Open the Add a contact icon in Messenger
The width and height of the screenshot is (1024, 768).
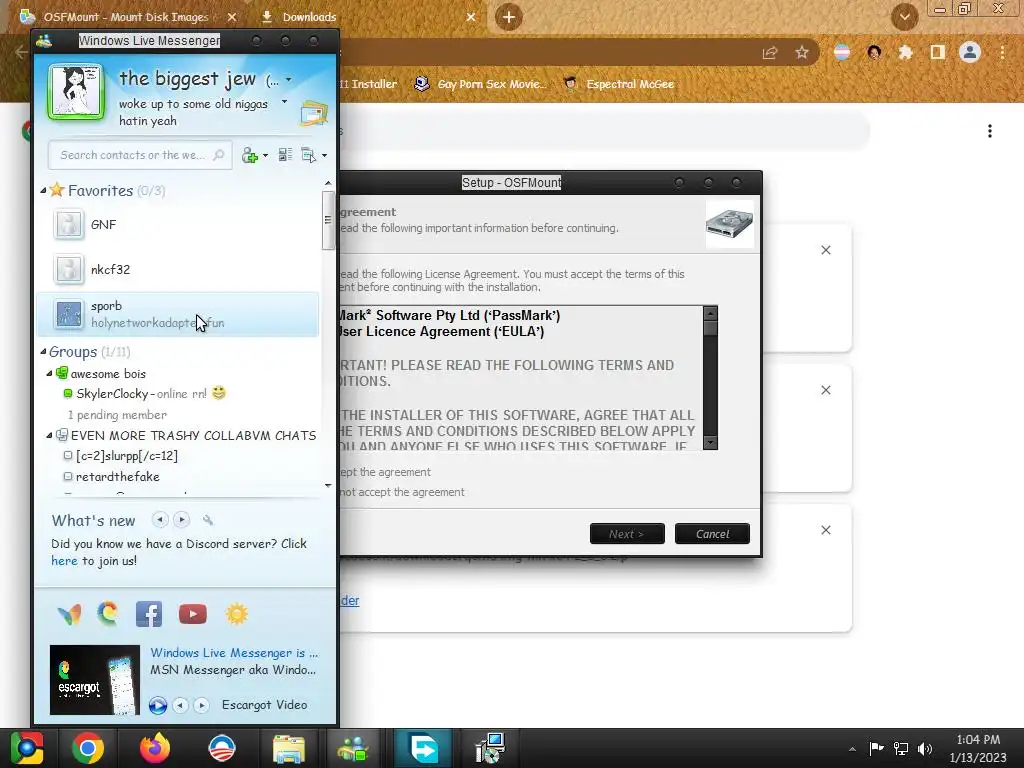coord(249,155)
